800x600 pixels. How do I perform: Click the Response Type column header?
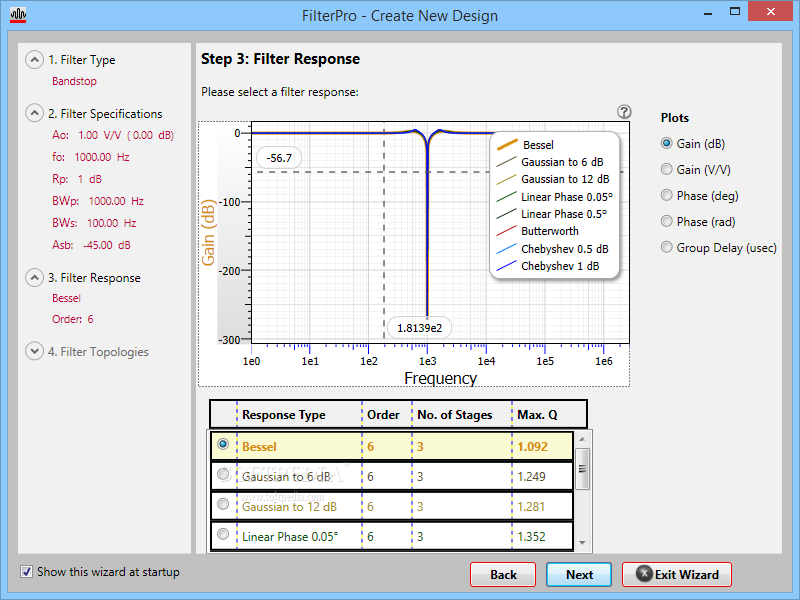[x=299, y=415]
